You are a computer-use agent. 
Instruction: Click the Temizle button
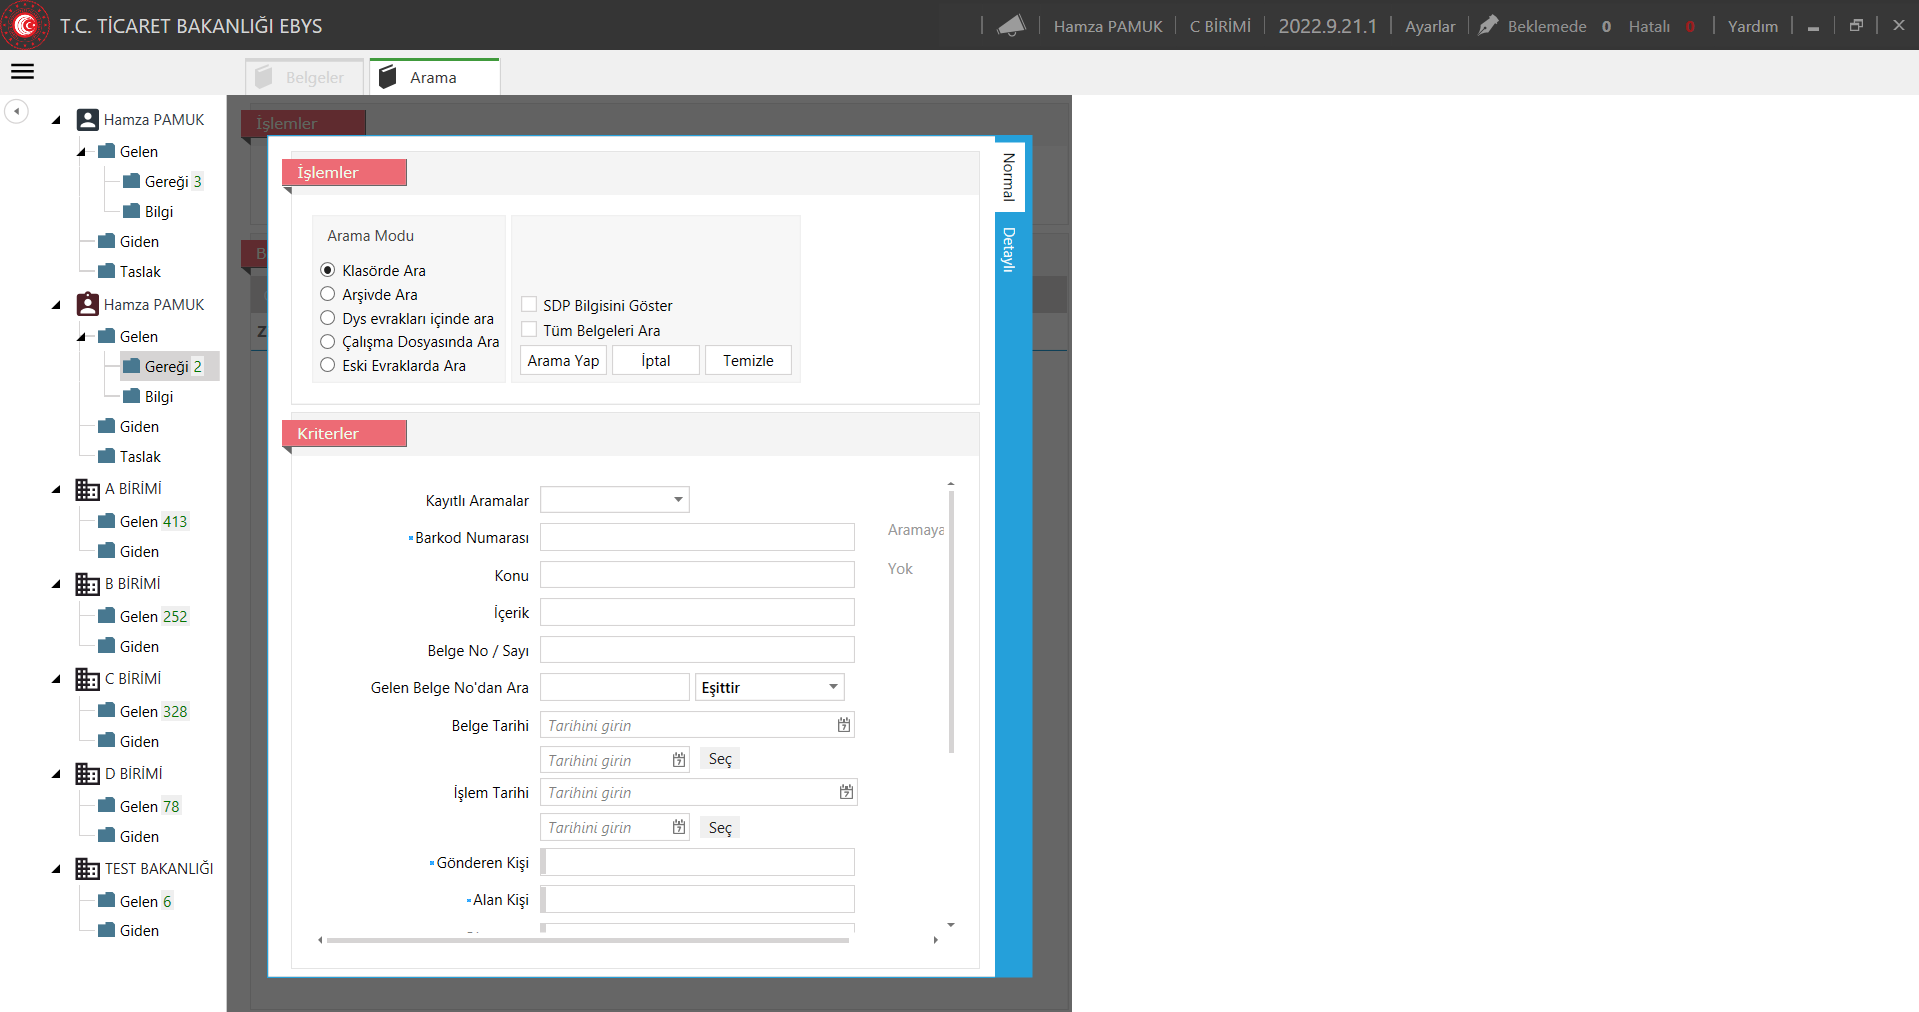point(748,360)
